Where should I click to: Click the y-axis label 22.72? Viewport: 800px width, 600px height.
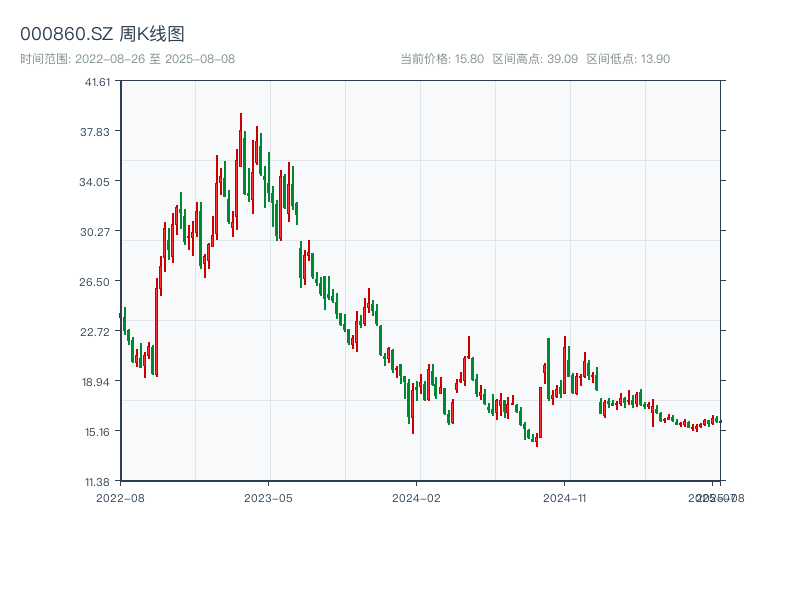(95, 332)
